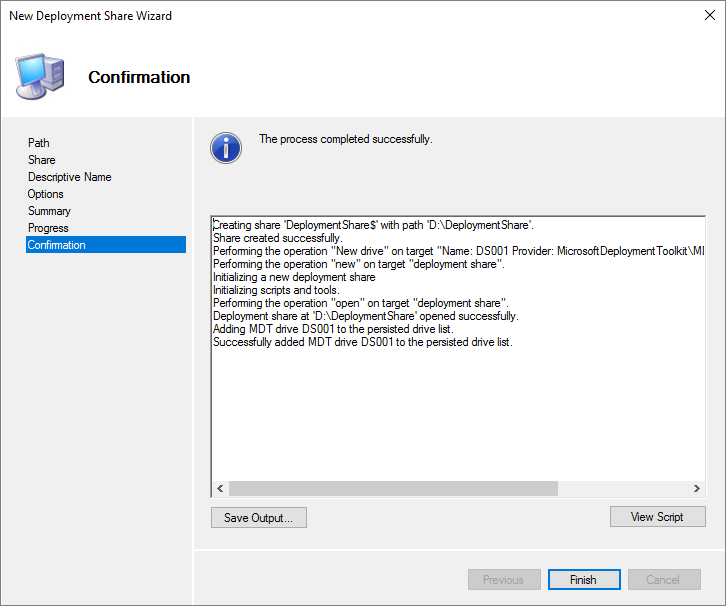726x606 pixels.
Task: Click the horizontal scrollbar thumb in output
Action: pos(392,488)
